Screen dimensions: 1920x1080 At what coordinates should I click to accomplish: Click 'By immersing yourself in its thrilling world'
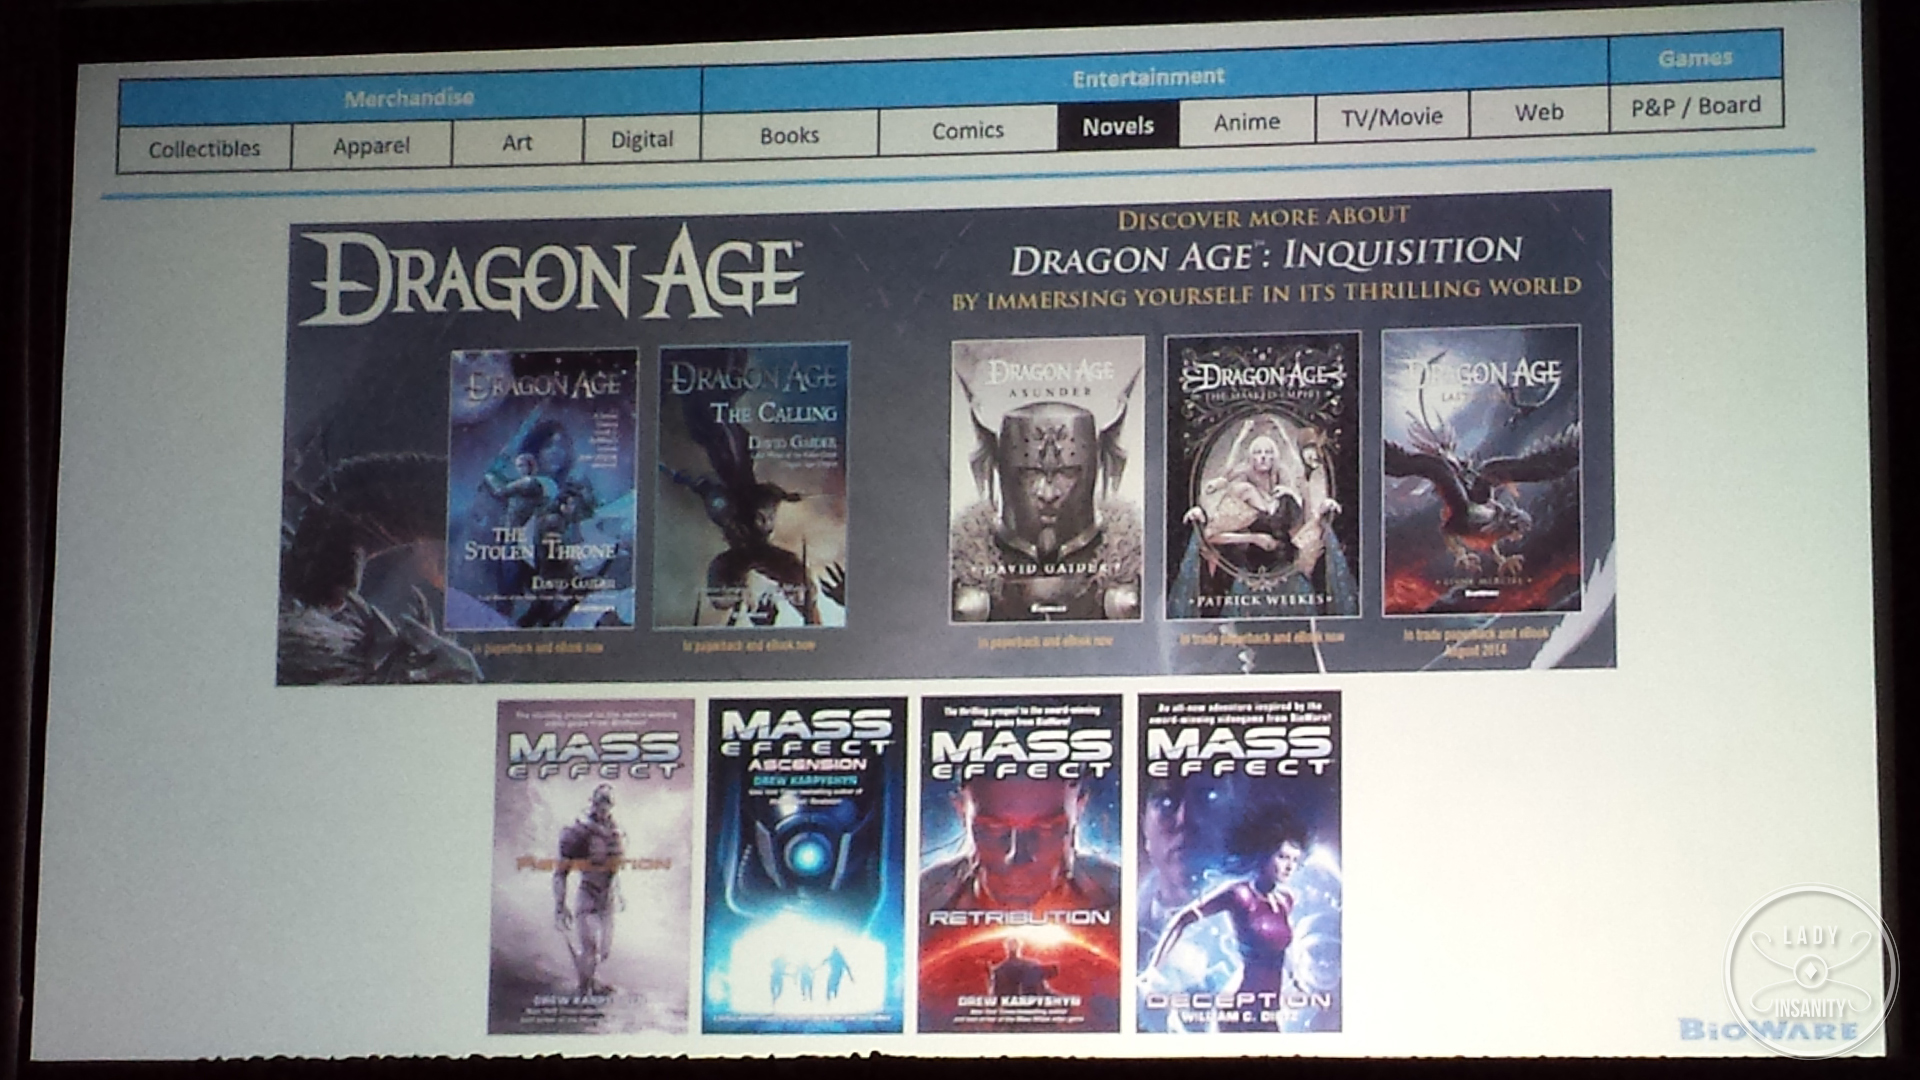pos(1266,294)
